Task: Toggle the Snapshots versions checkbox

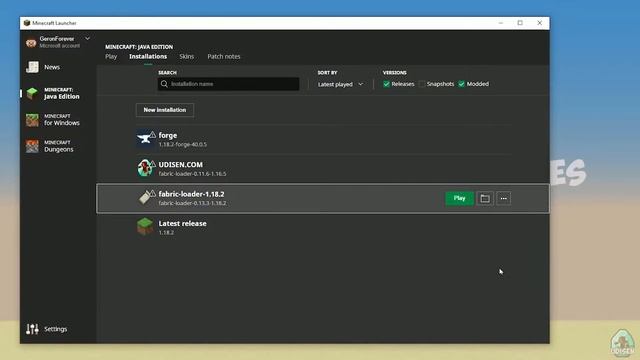Action: click(422, 84)
